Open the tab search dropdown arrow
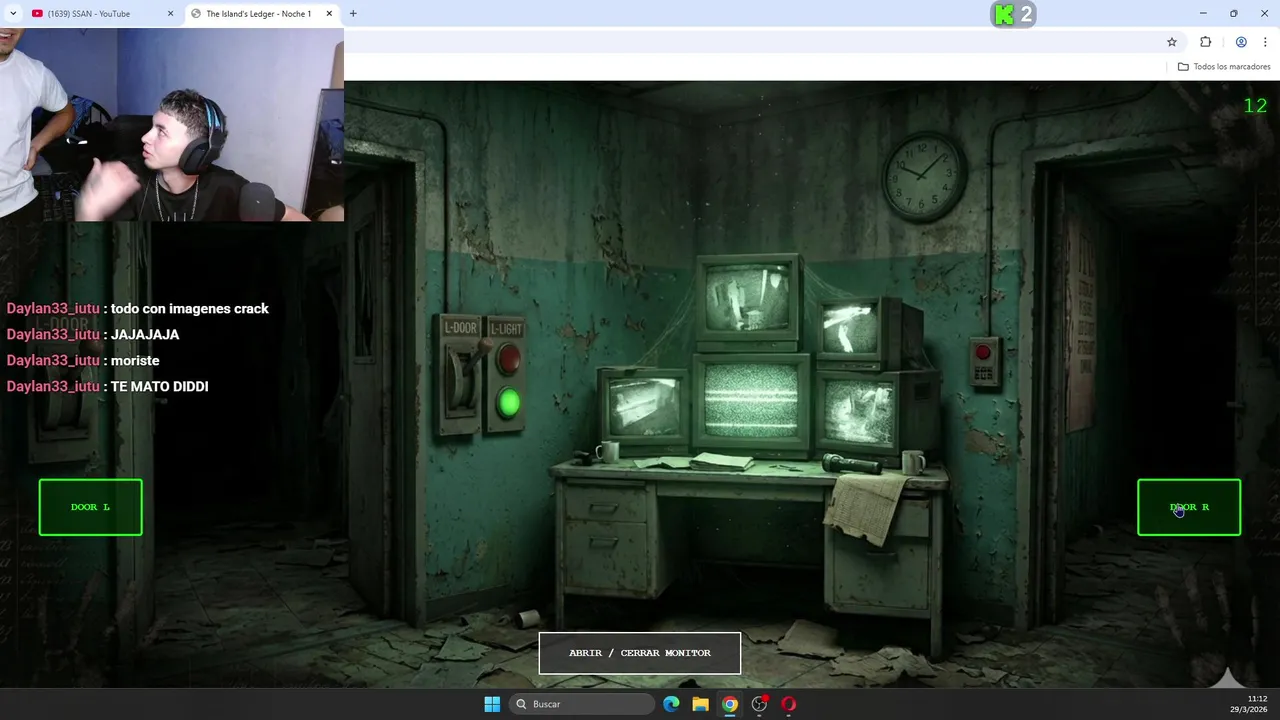This screenshot has height=720, width=1280. point(13,14)
